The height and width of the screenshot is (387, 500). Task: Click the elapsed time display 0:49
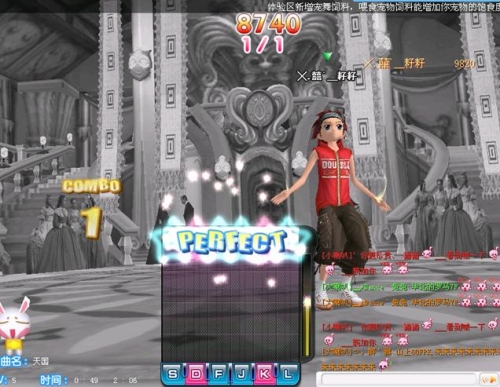pos(86,380)
